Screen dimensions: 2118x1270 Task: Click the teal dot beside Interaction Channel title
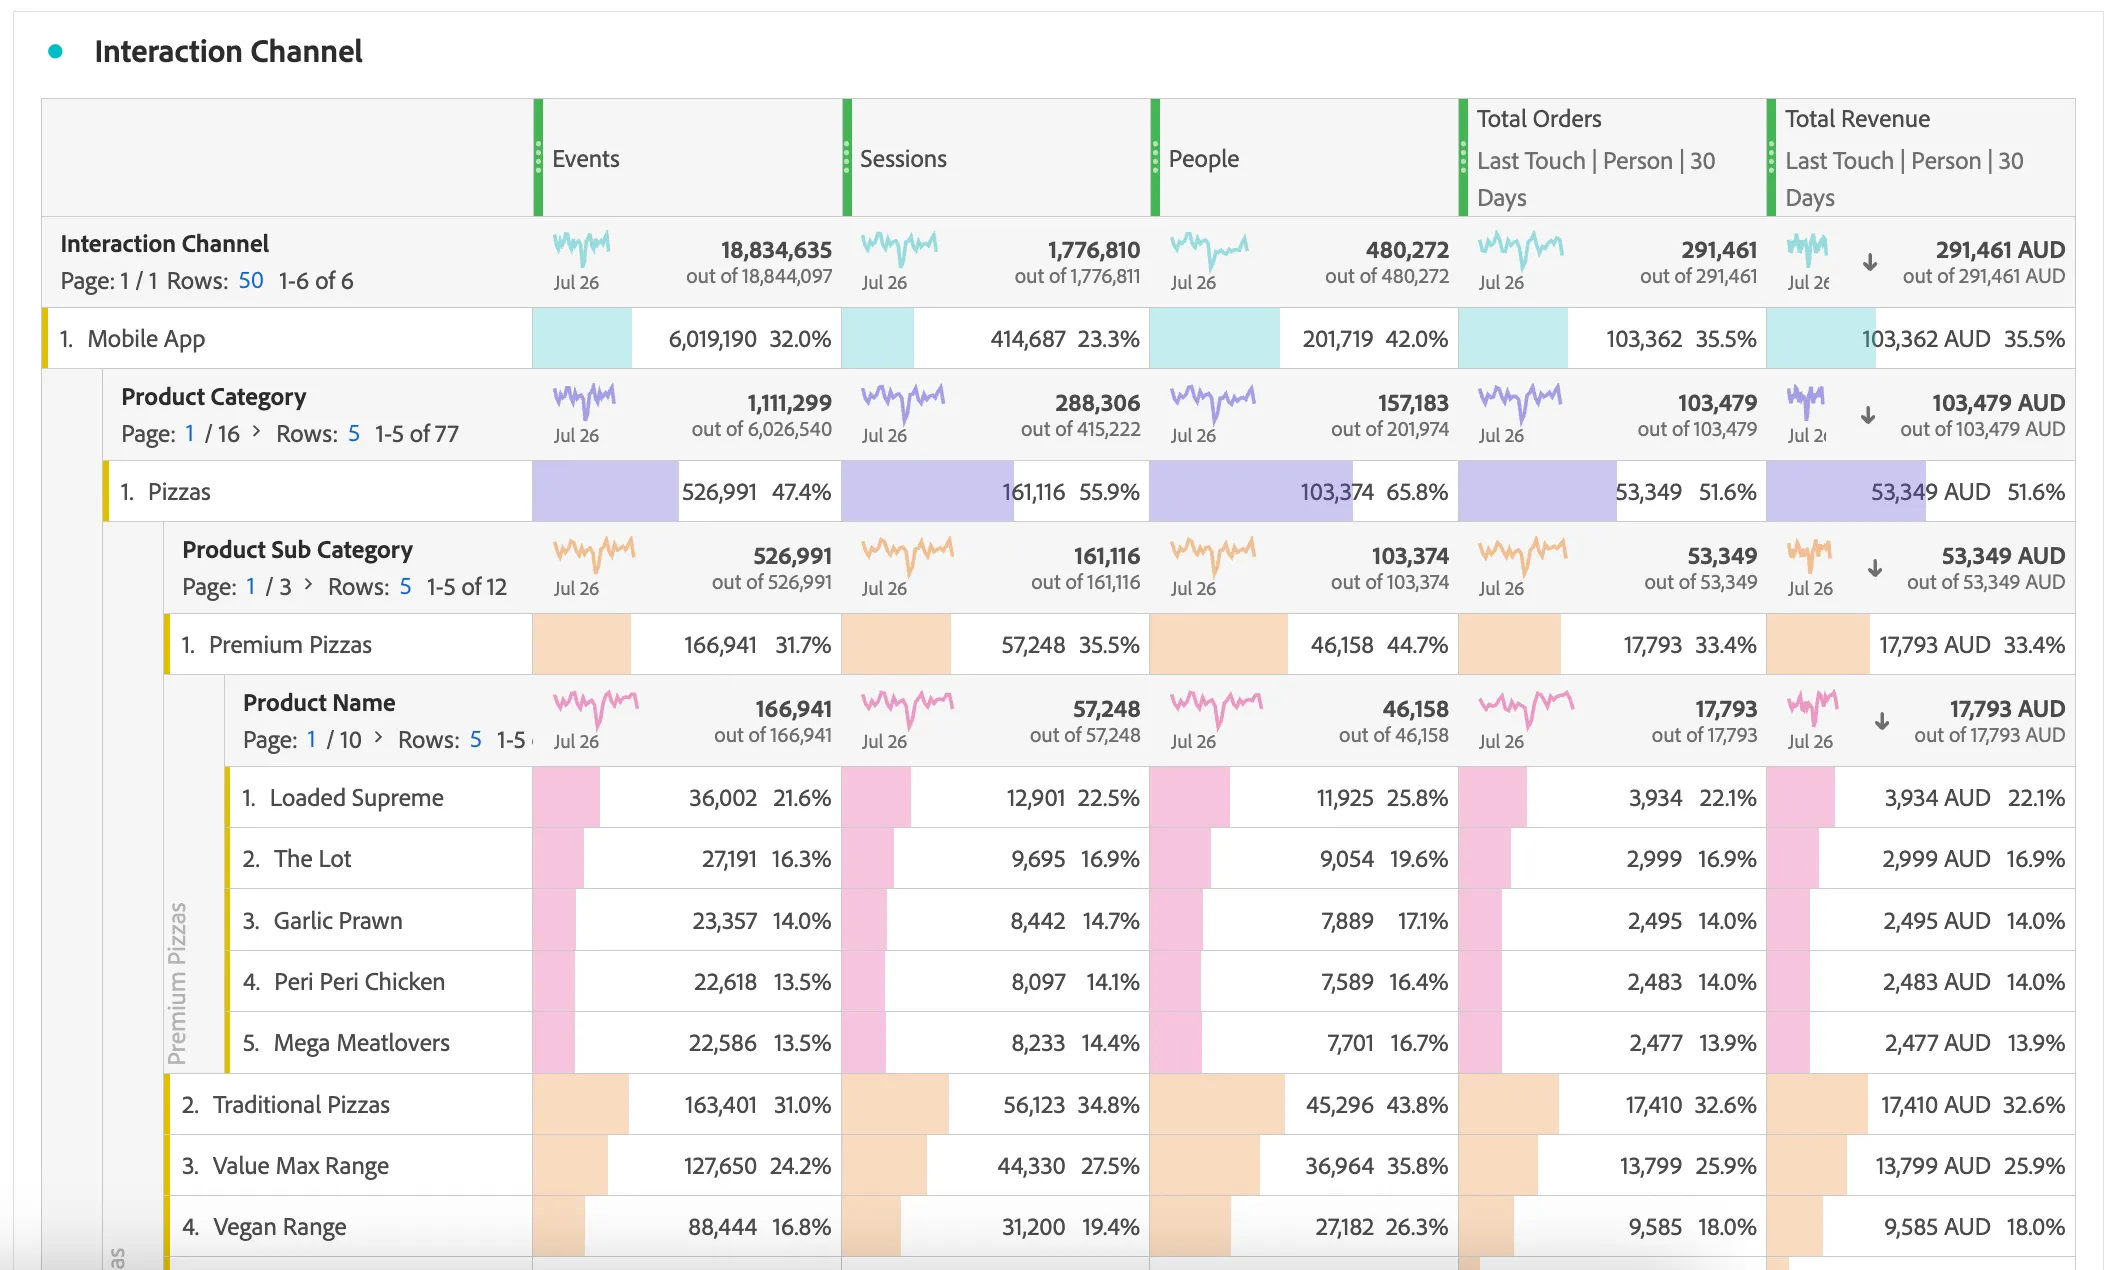point(56,51)
